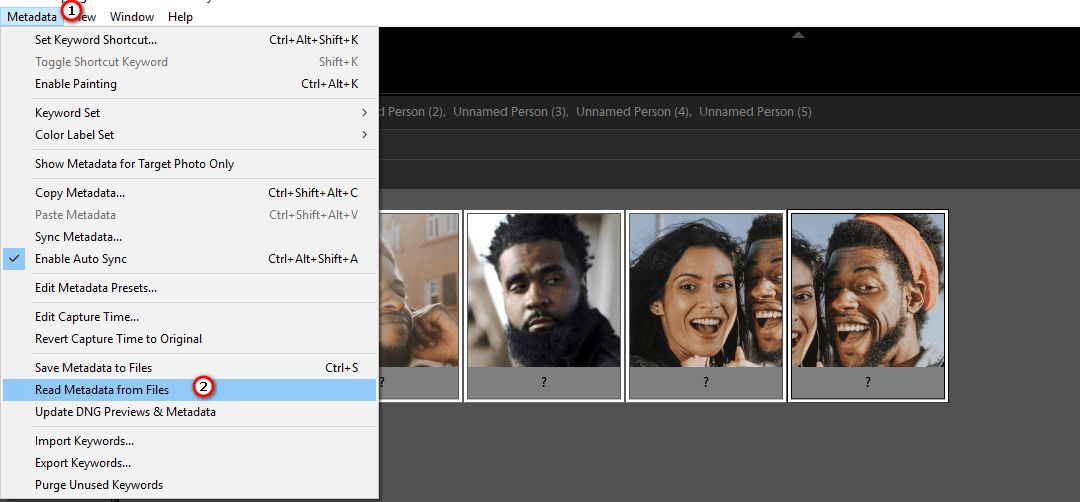This screenshot has width=1080, height=502.
Task: Expand the Color Label Set submenu
Action: click(74, 135)
